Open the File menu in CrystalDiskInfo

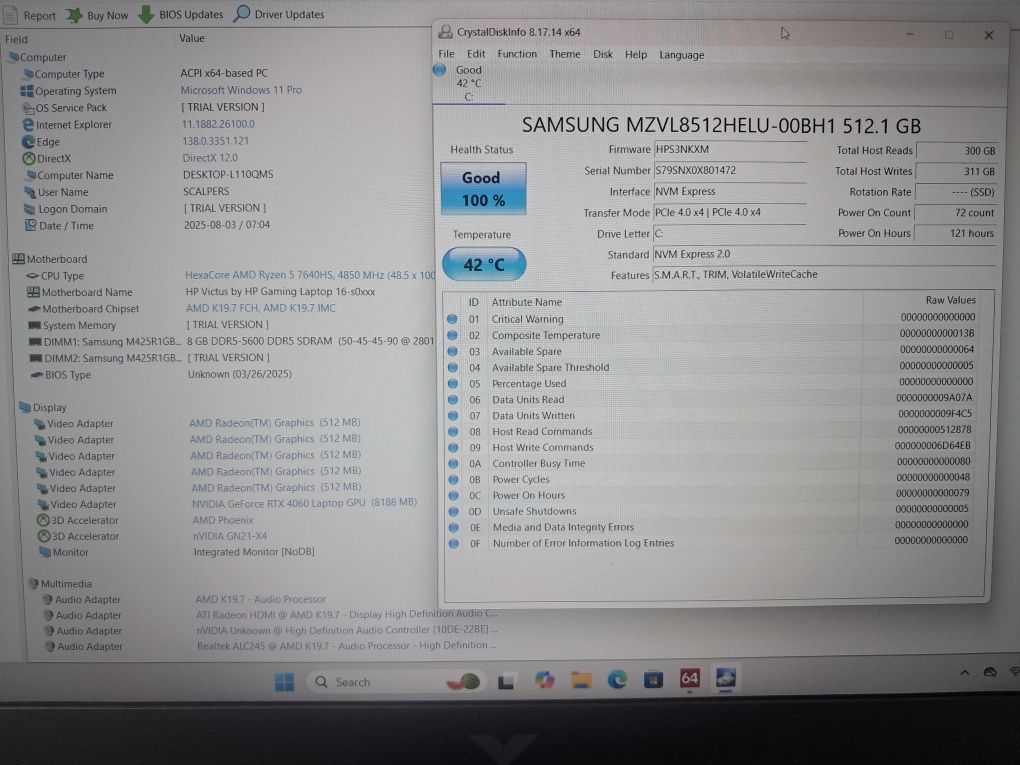coord(446,54)
